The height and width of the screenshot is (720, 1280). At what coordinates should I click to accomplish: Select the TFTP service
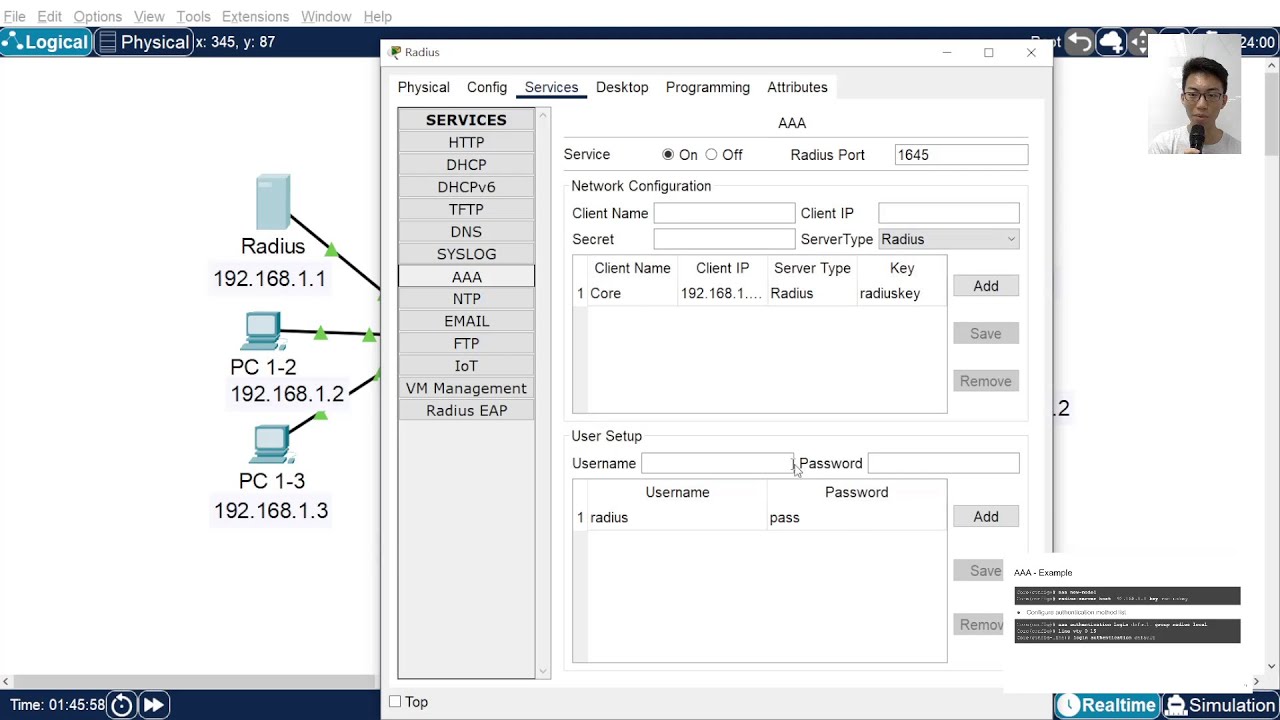pyautogui.click(x=466, y=209)
